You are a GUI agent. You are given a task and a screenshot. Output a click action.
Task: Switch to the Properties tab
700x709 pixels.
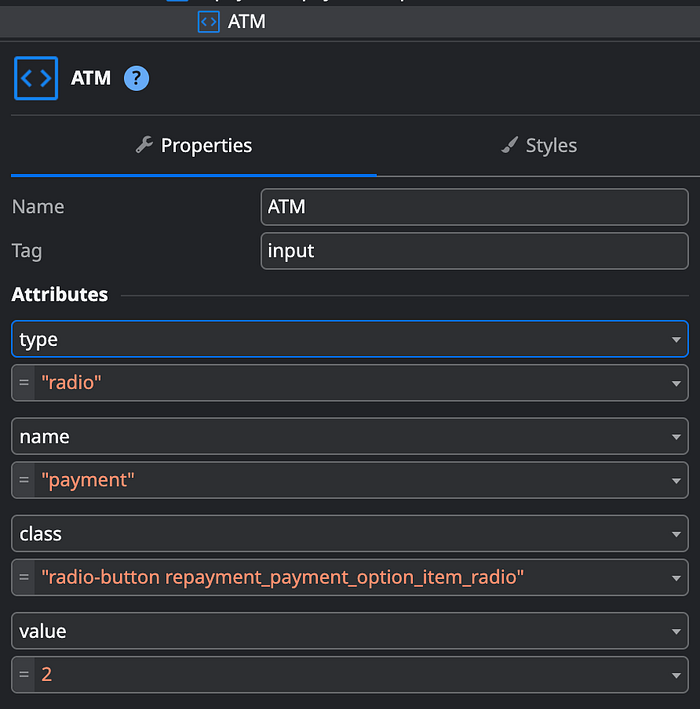point(194,145)
